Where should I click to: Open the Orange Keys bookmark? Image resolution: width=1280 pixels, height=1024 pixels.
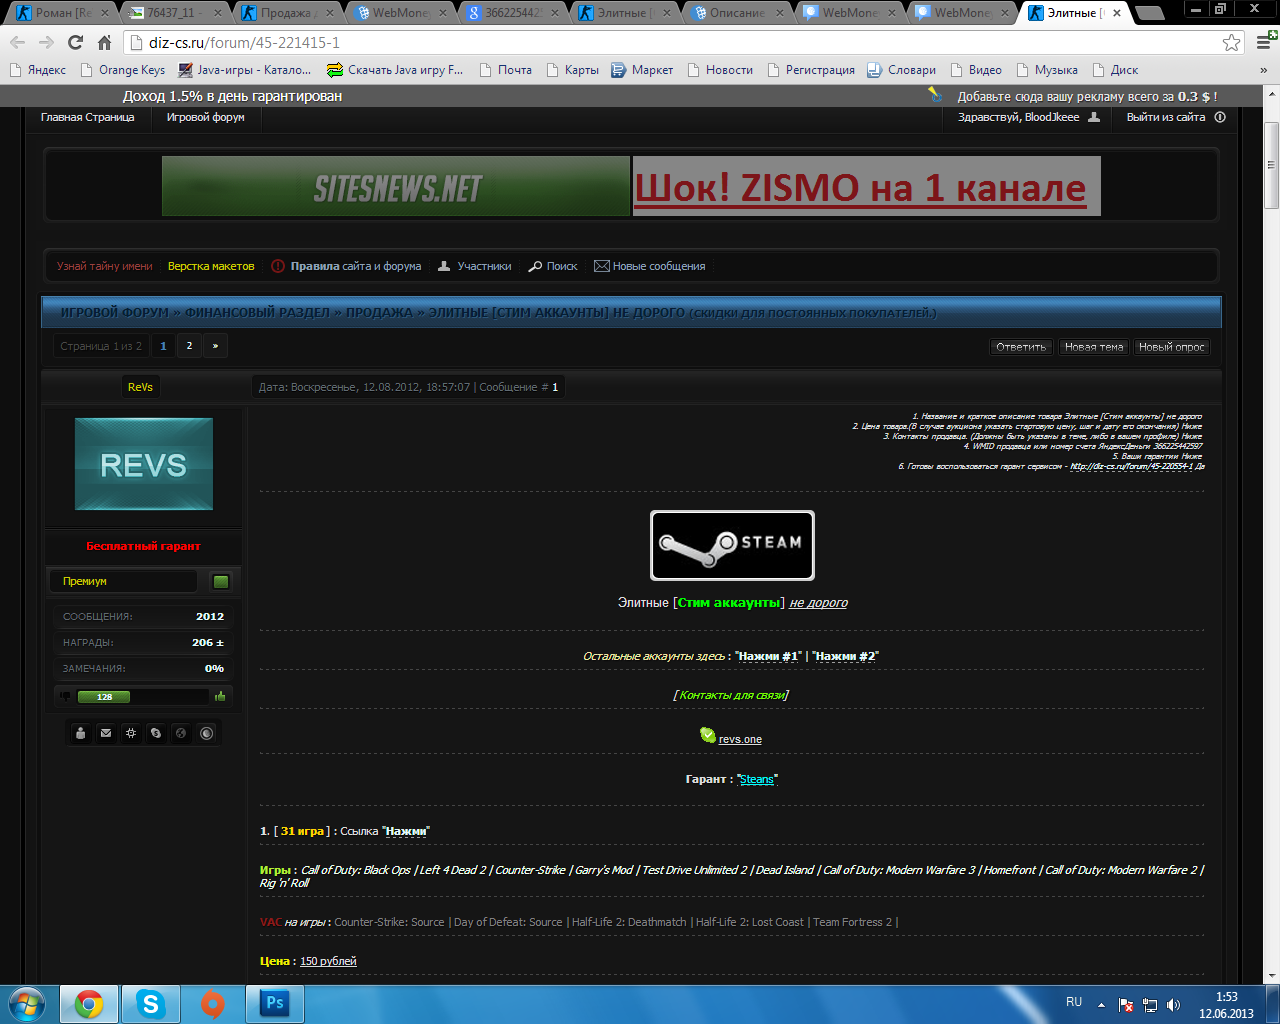[x=122, y=70]
